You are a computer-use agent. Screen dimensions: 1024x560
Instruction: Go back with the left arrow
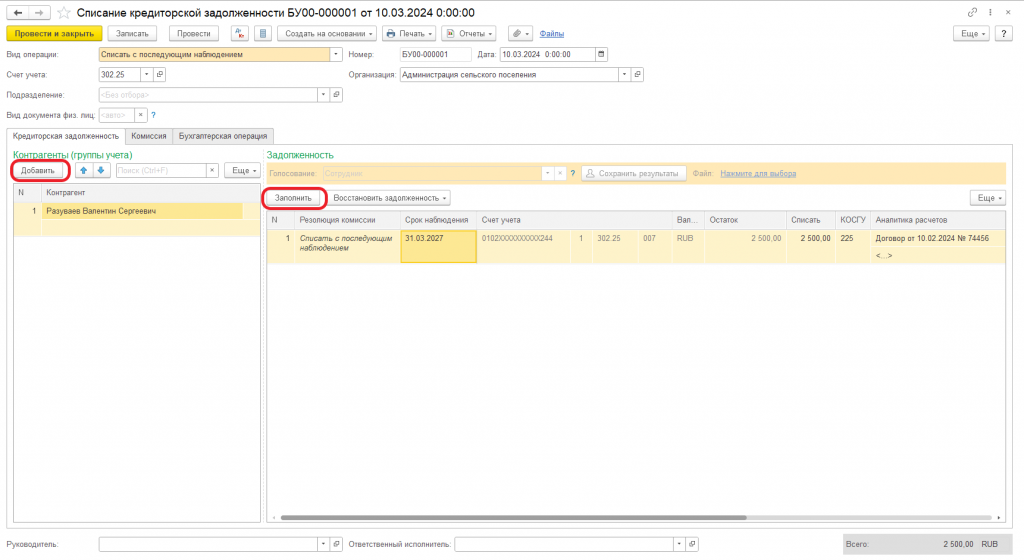[18, 12]
